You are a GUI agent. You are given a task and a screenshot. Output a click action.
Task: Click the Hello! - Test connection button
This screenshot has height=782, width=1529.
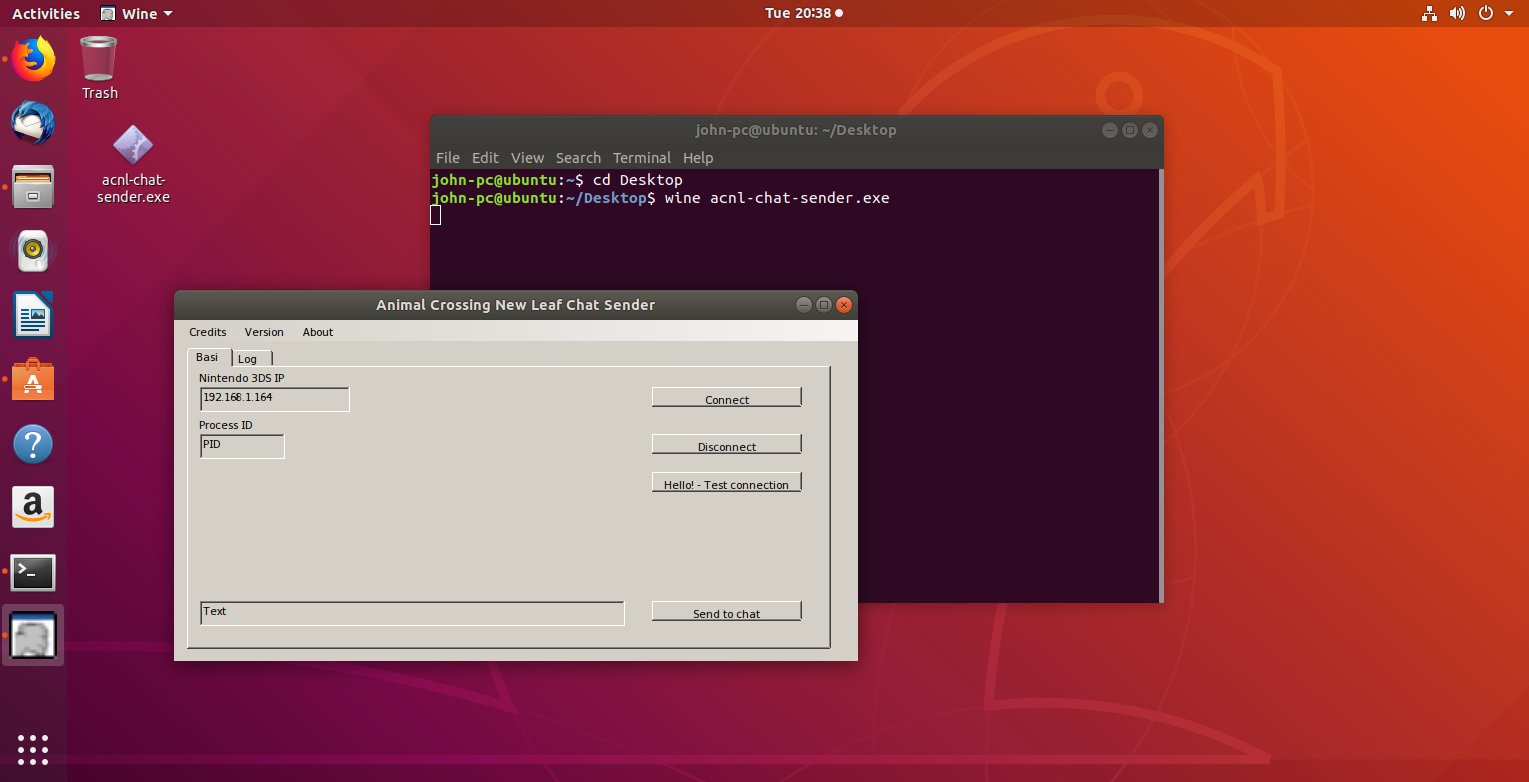[727, 483]
